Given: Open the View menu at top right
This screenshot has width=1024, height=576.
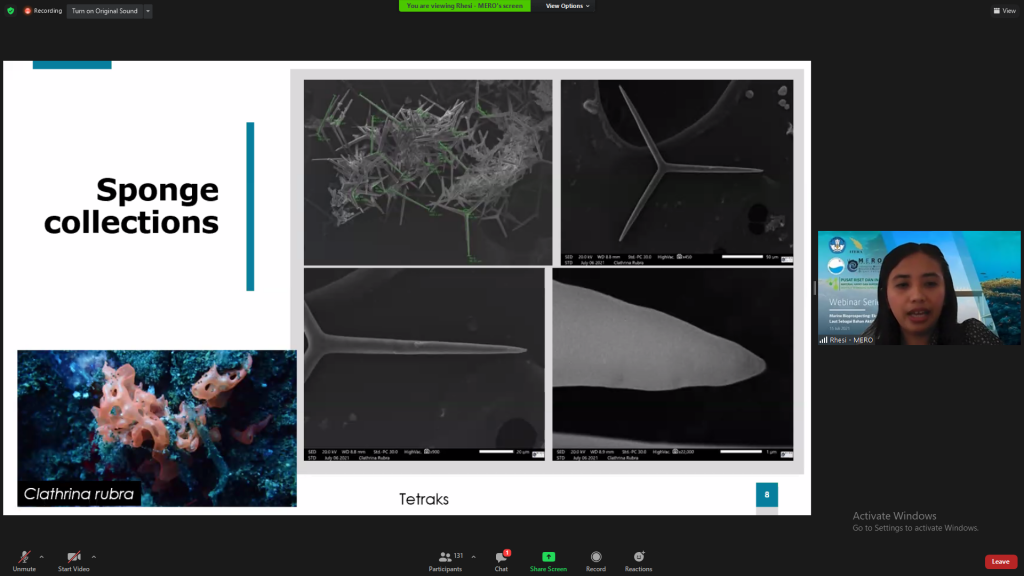Looking at the screenshot, I should coord(1004,10).
